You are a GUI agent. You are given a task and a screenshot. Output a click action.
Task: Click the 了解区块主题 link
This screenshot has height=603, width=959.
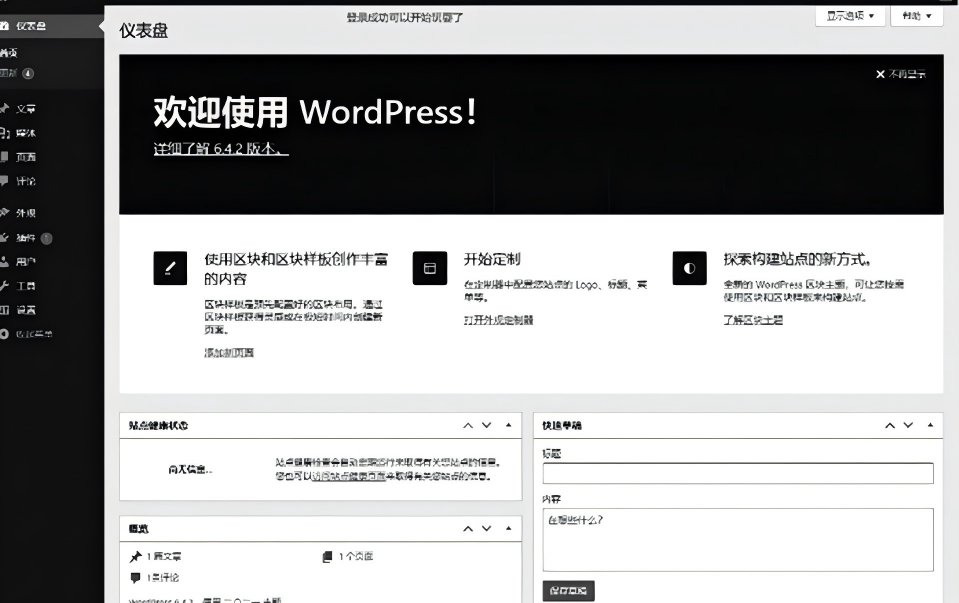point(753,320)
